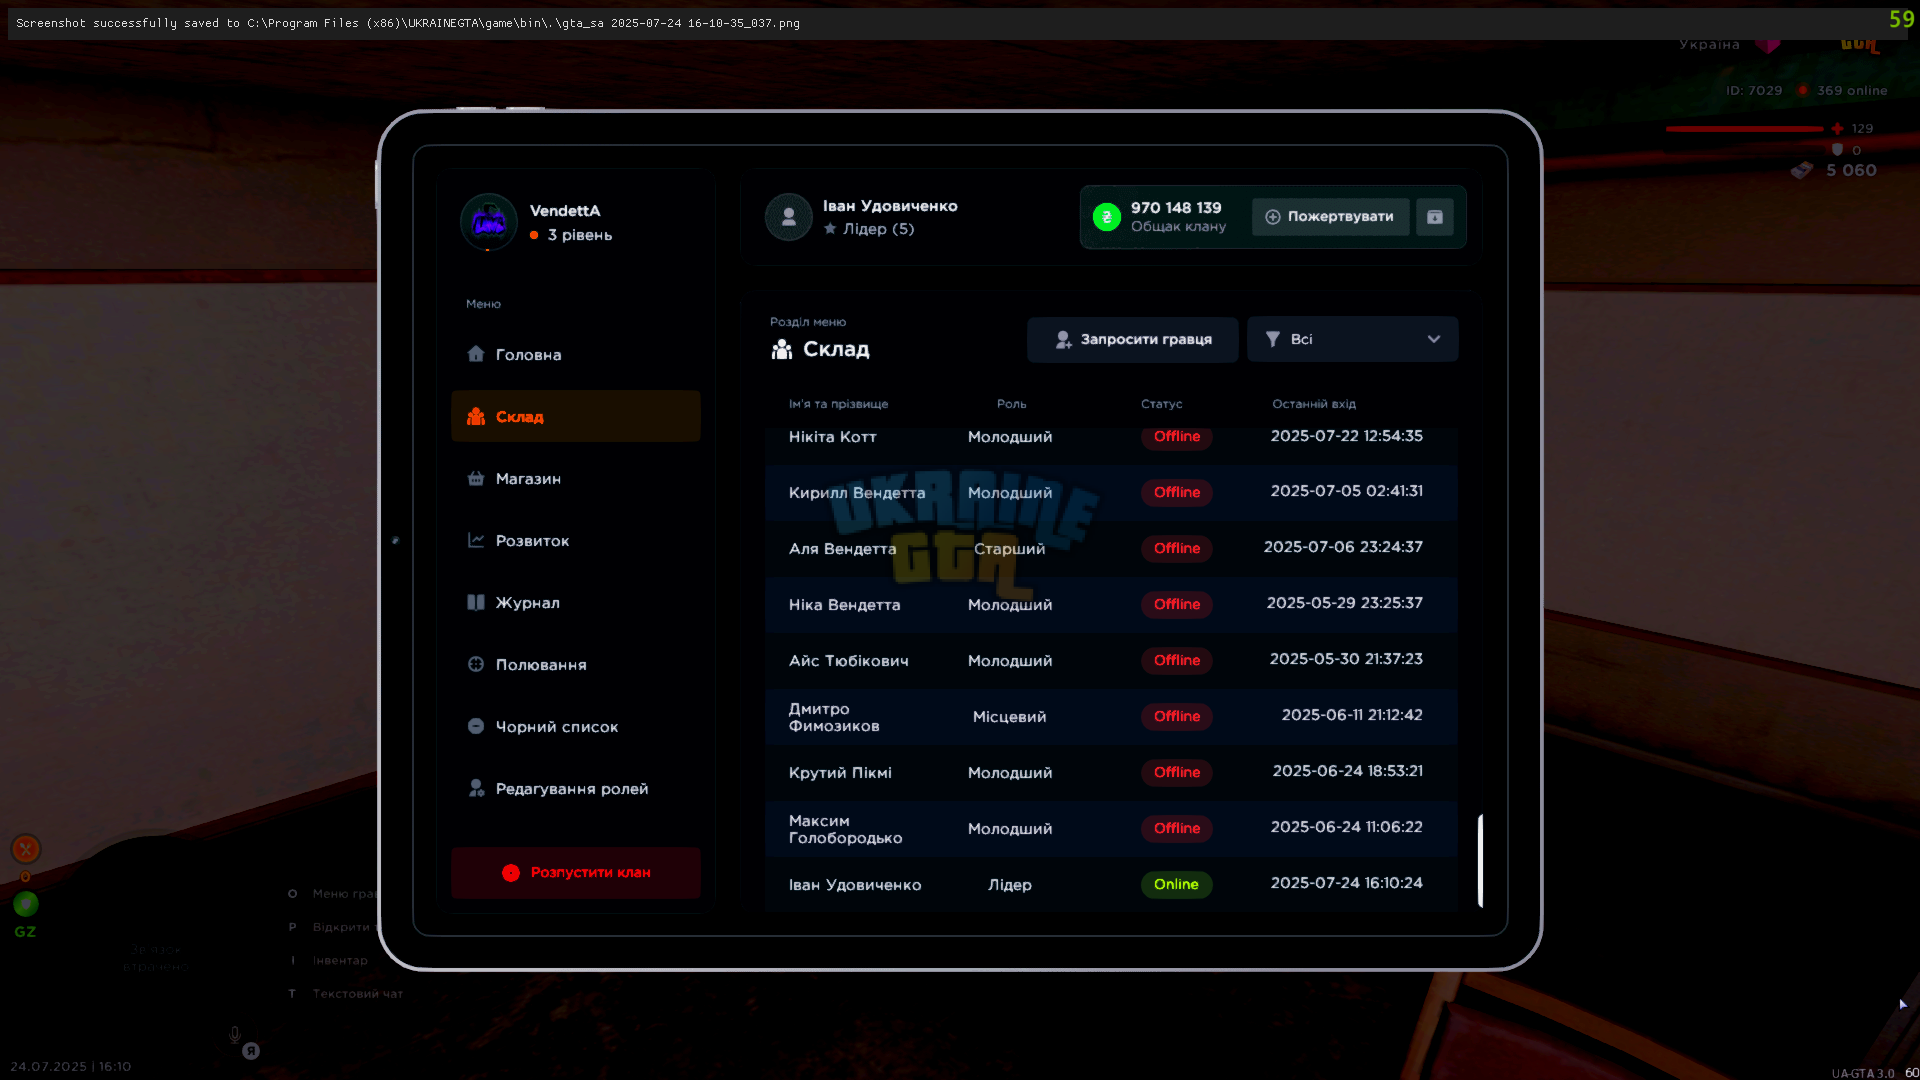The width and height of the screenshot is (1920, 1080).
Task: Select Іван Удовиченко in the members table
Action: pos(1111,884)
